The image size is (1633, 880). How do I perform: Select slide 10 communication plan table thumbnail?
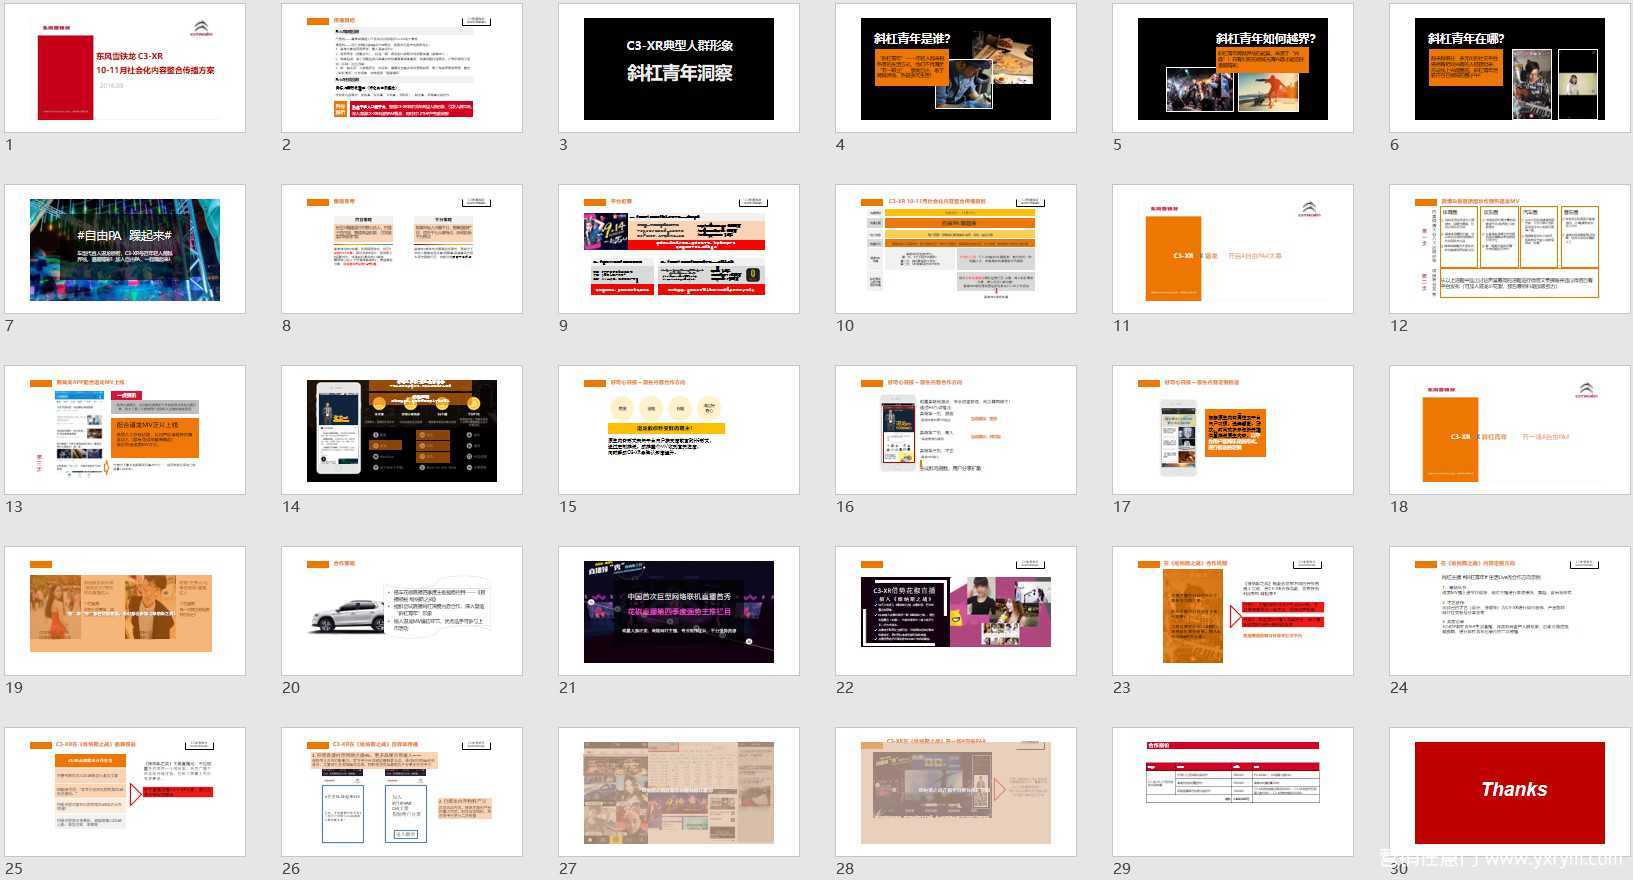[x=956, y=249]
